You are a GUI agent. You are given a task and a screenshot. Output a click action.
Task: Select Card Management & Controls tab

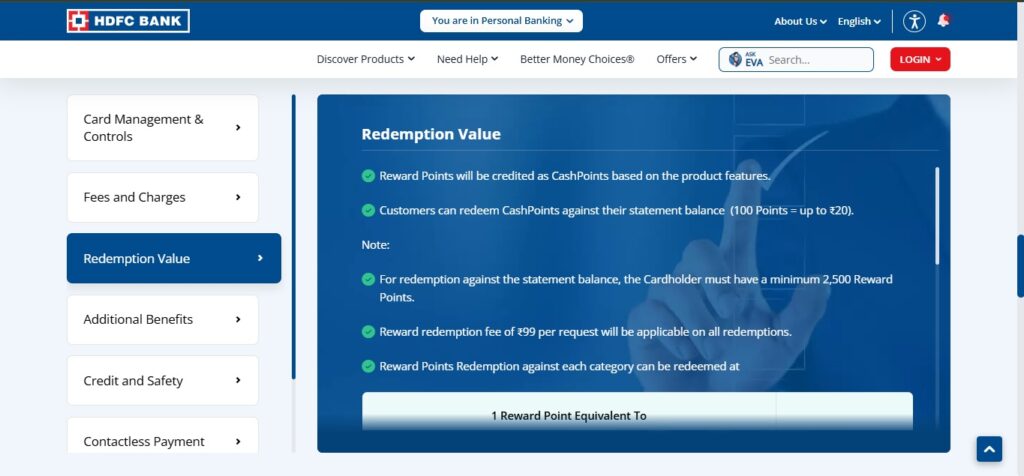coord(163,128)
